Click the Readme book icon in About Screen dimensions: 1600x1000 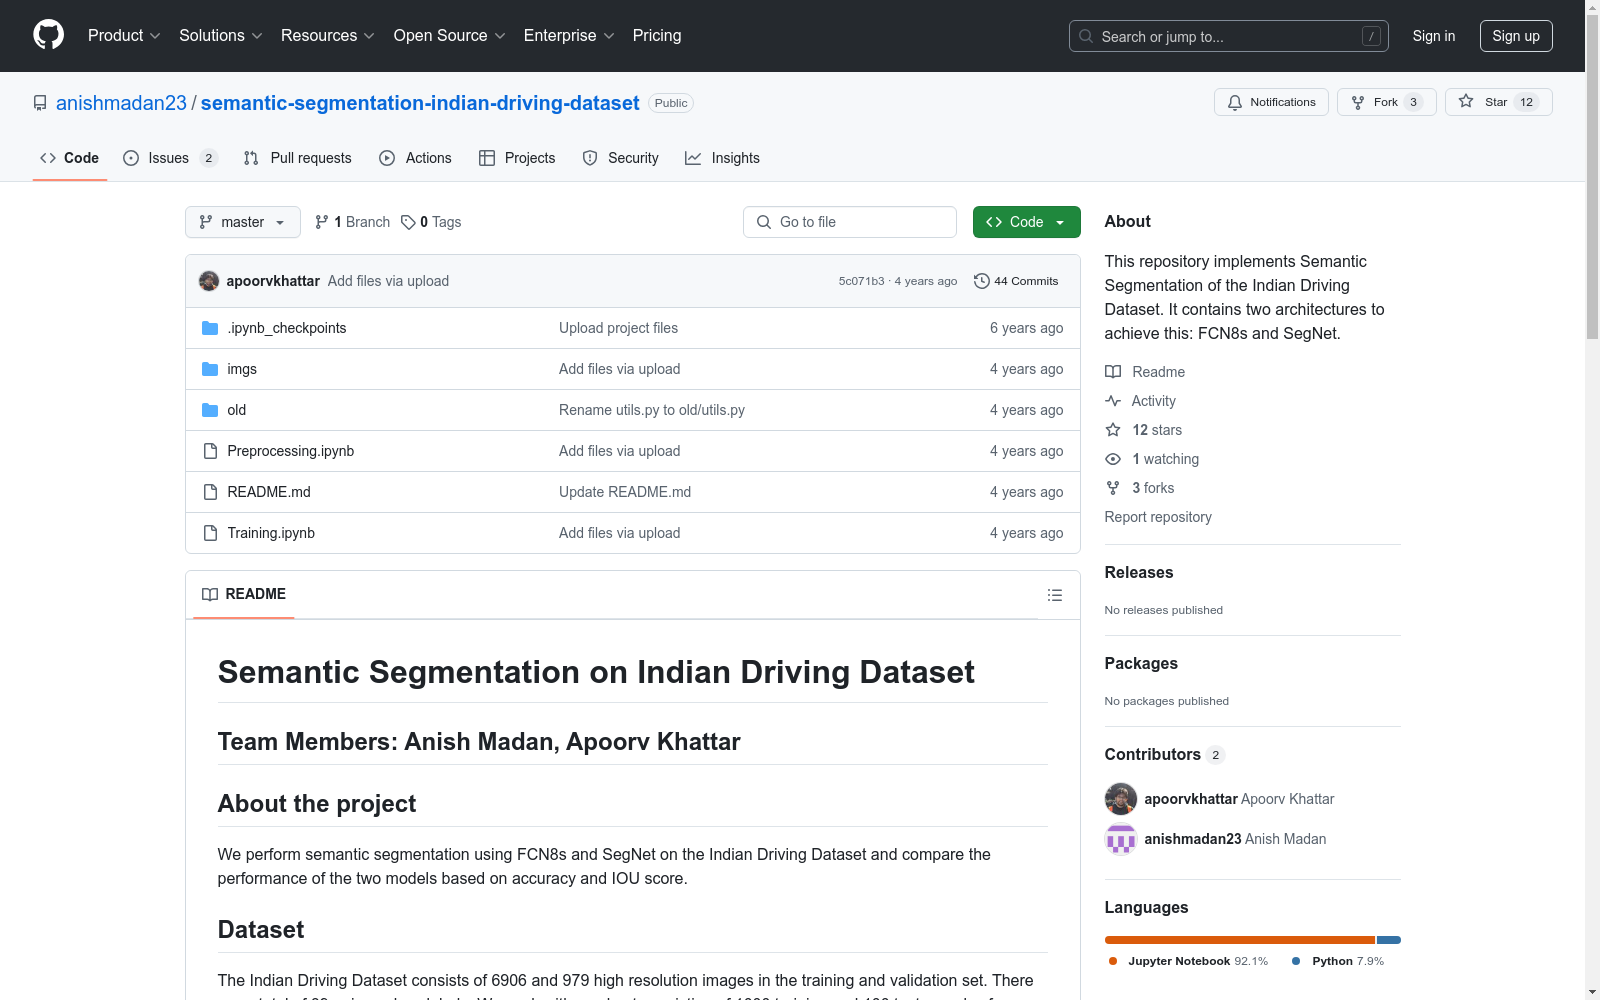[1113, 372]
